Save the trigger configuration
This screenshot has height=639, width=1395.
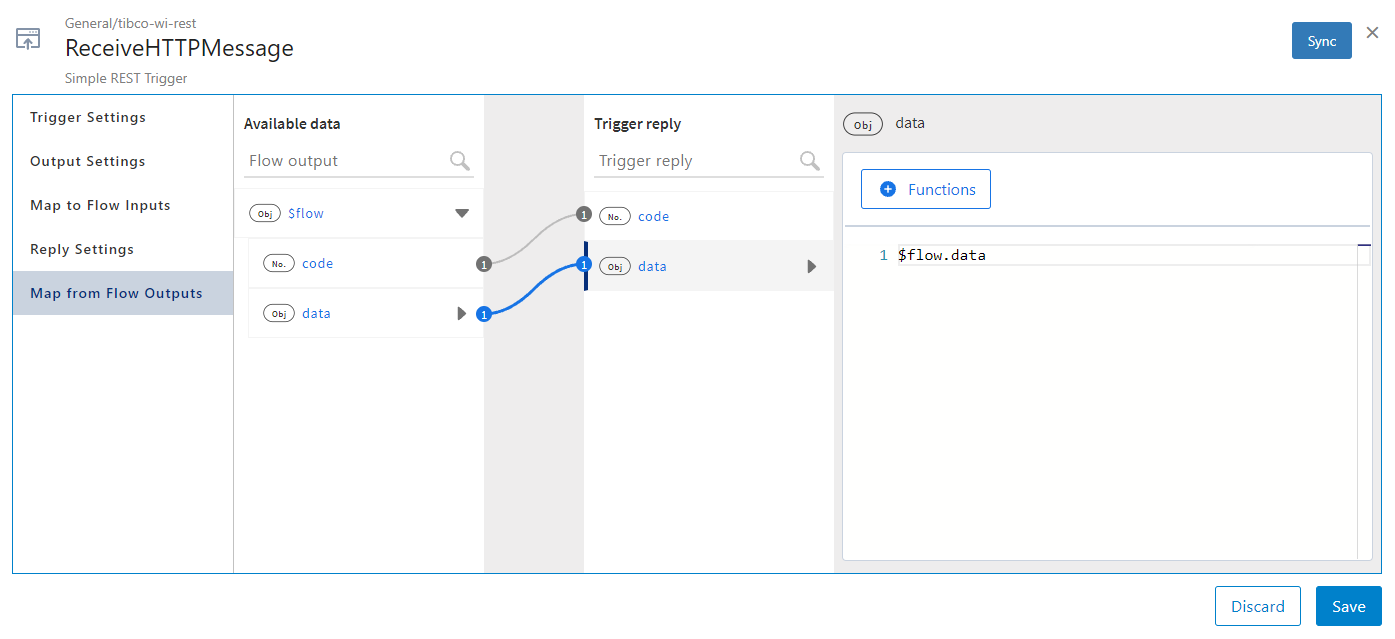pos(1348,606)
